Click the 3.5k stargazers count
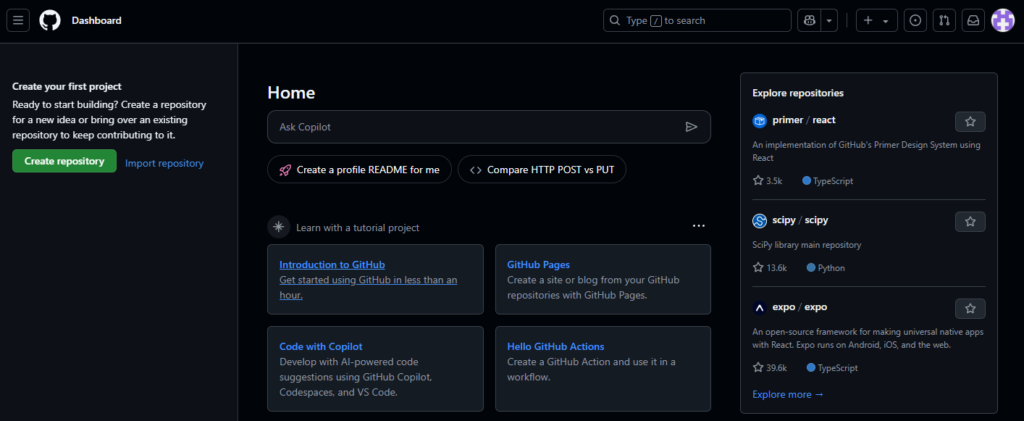 click(767, 181)
